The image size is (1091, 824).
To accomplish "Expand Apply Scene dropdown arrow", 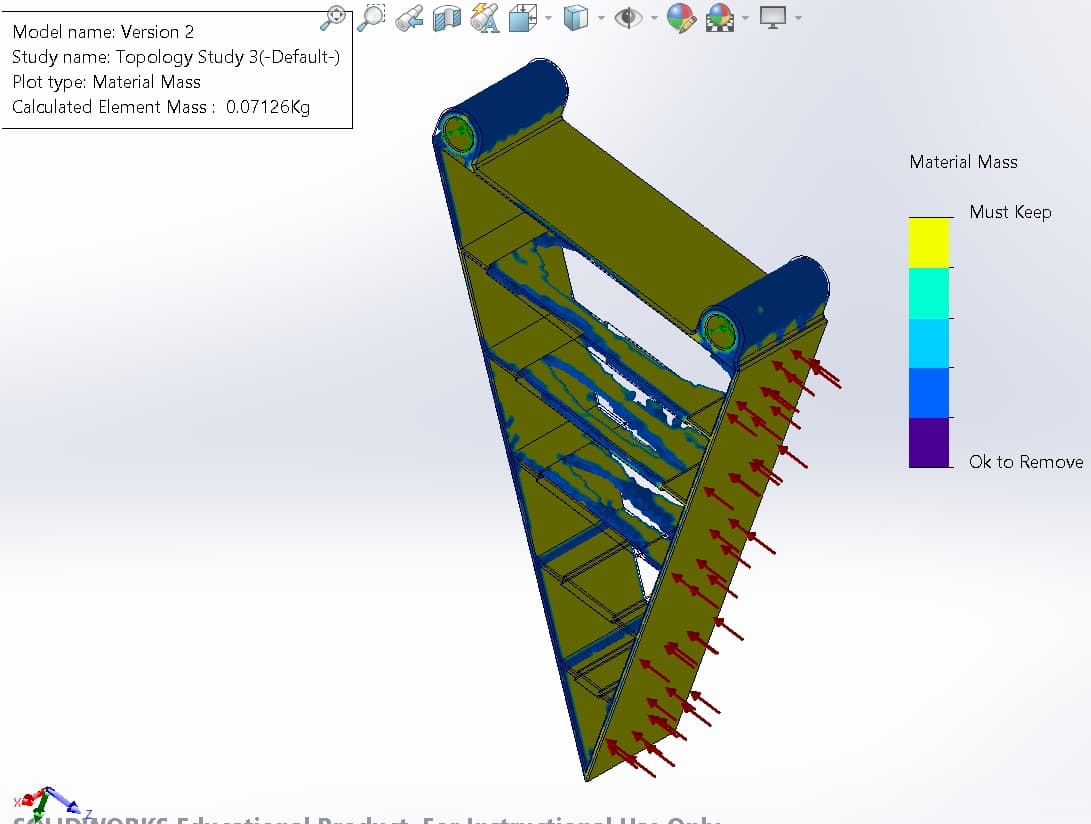I will pyautogui.click(x=746, y=17).
